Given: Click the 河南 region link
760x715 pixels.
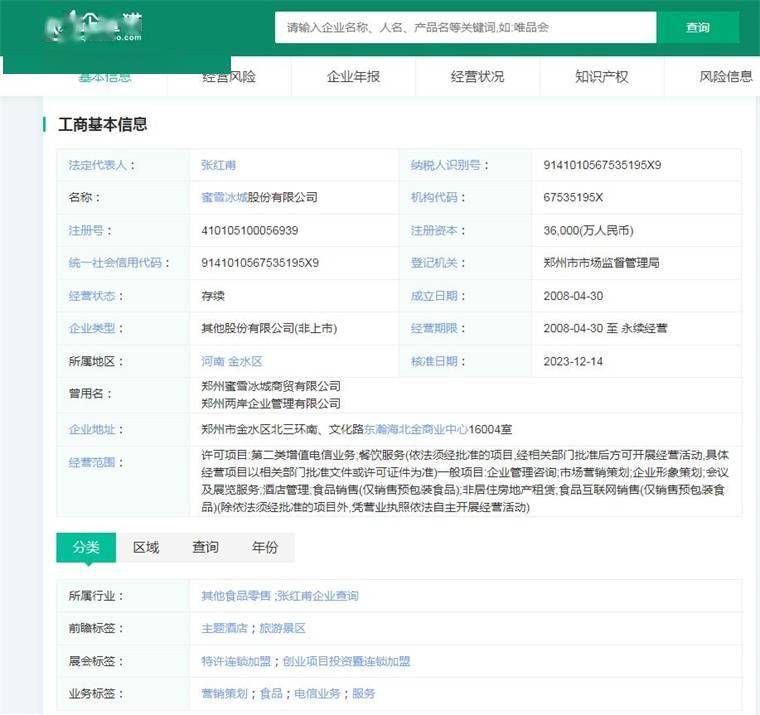Looking at the screenshot, I should coord(213,361).
